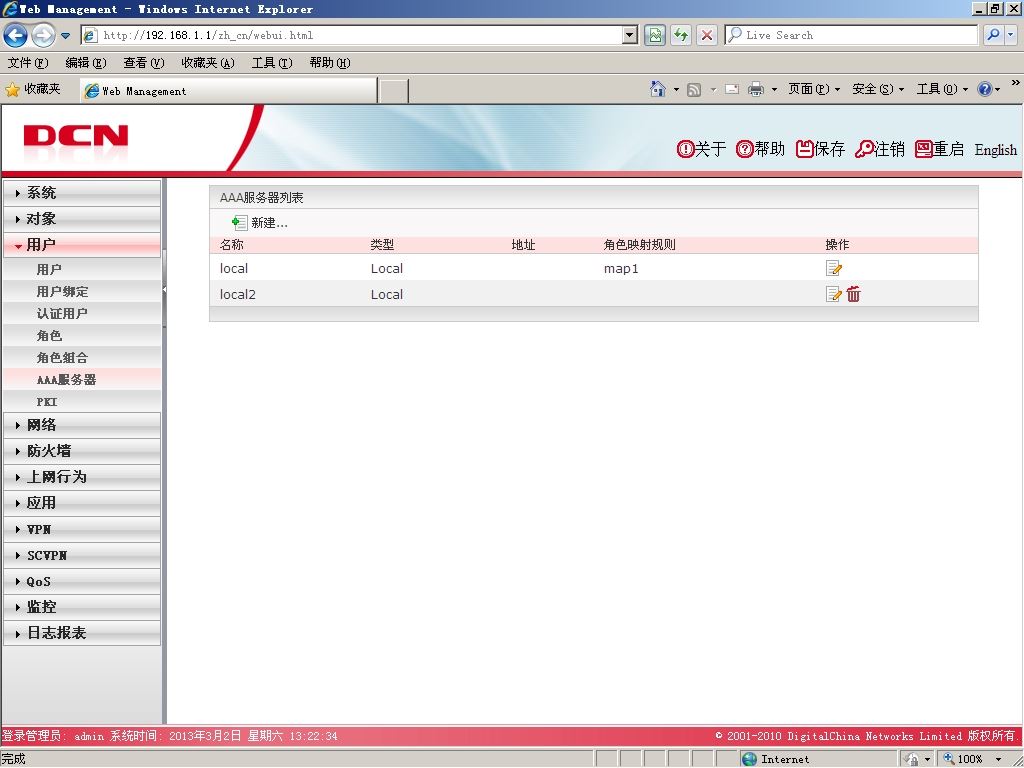Expand the 监控 menu section
1024x768 pixels.
click(82, 607)
